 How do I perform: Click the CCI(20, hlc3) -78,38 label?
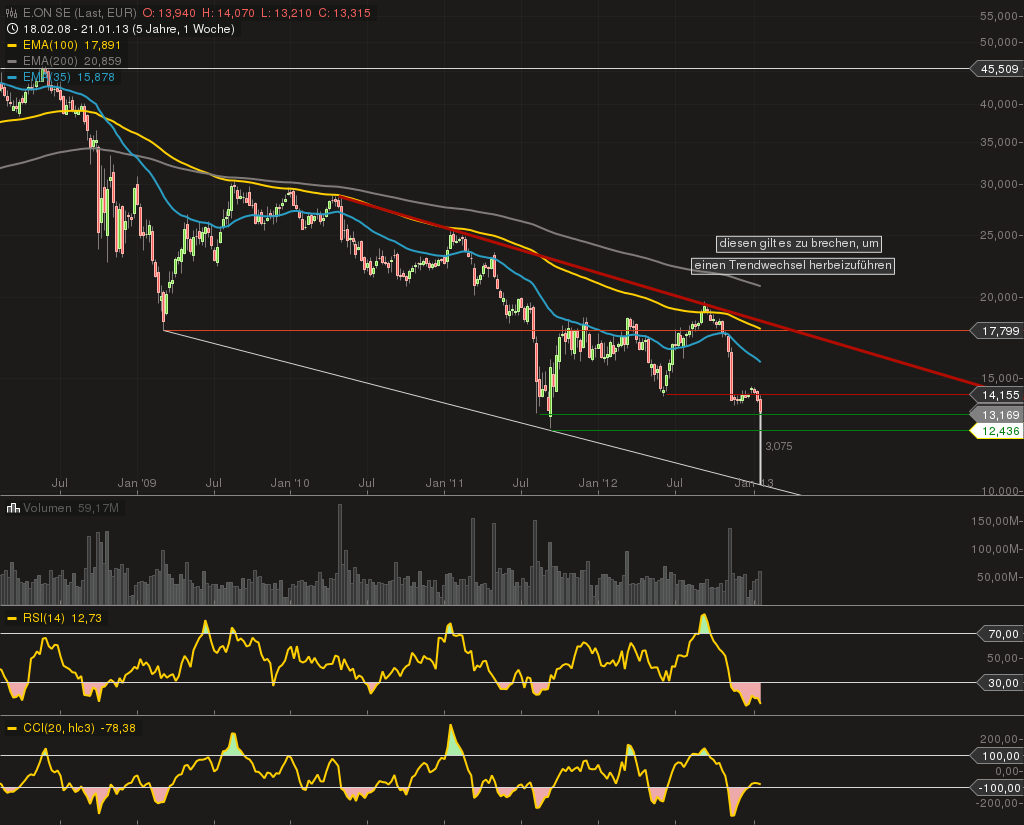click(79, 728)
